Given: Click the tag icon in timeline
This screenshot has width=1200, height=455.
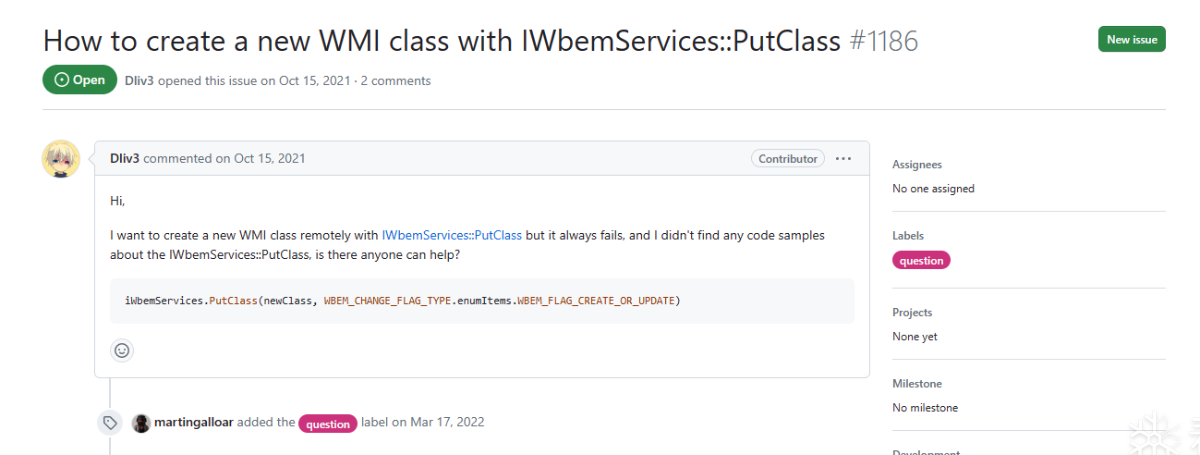Looking at the screenshot, I should (109, 422).
